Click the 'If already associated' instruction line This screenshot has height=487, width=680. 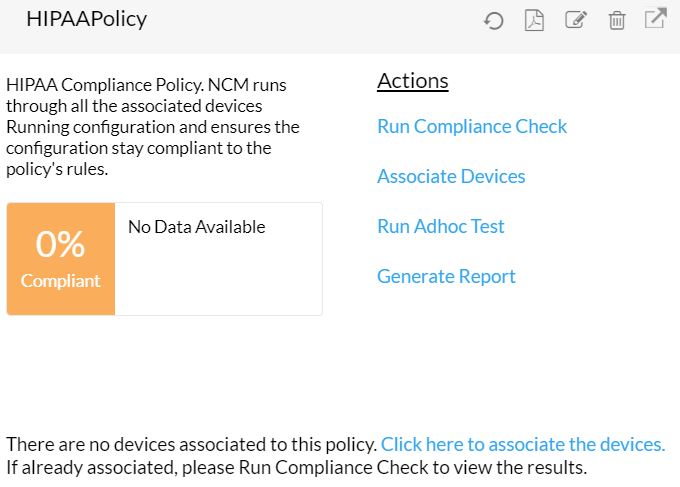(296, 467)
